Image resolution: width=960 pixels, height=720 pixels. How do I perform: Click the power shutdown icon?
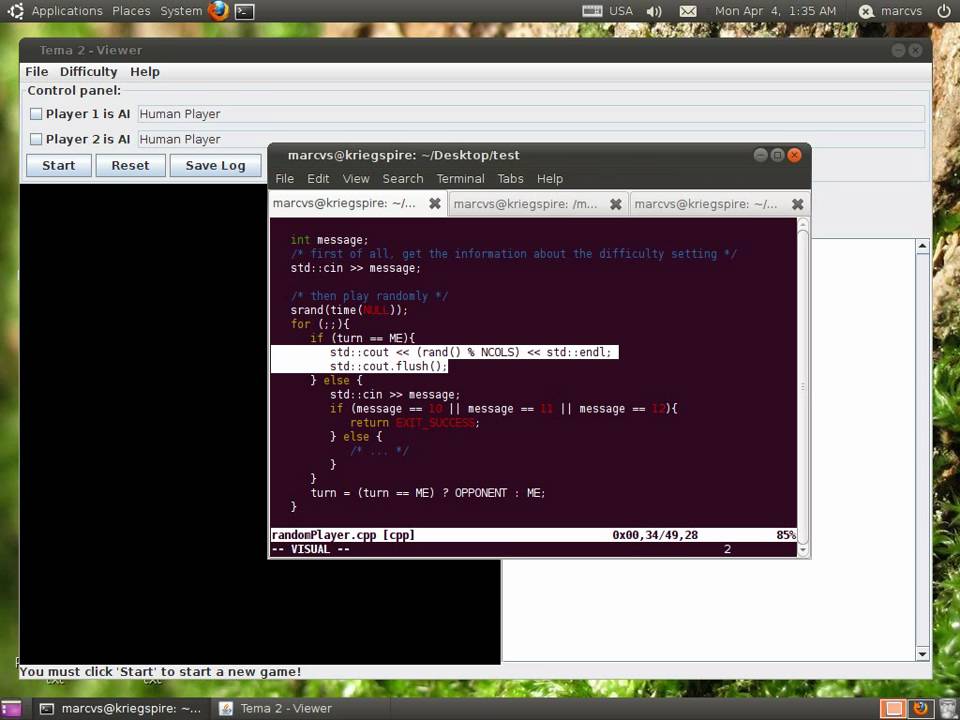click(943, 11)
